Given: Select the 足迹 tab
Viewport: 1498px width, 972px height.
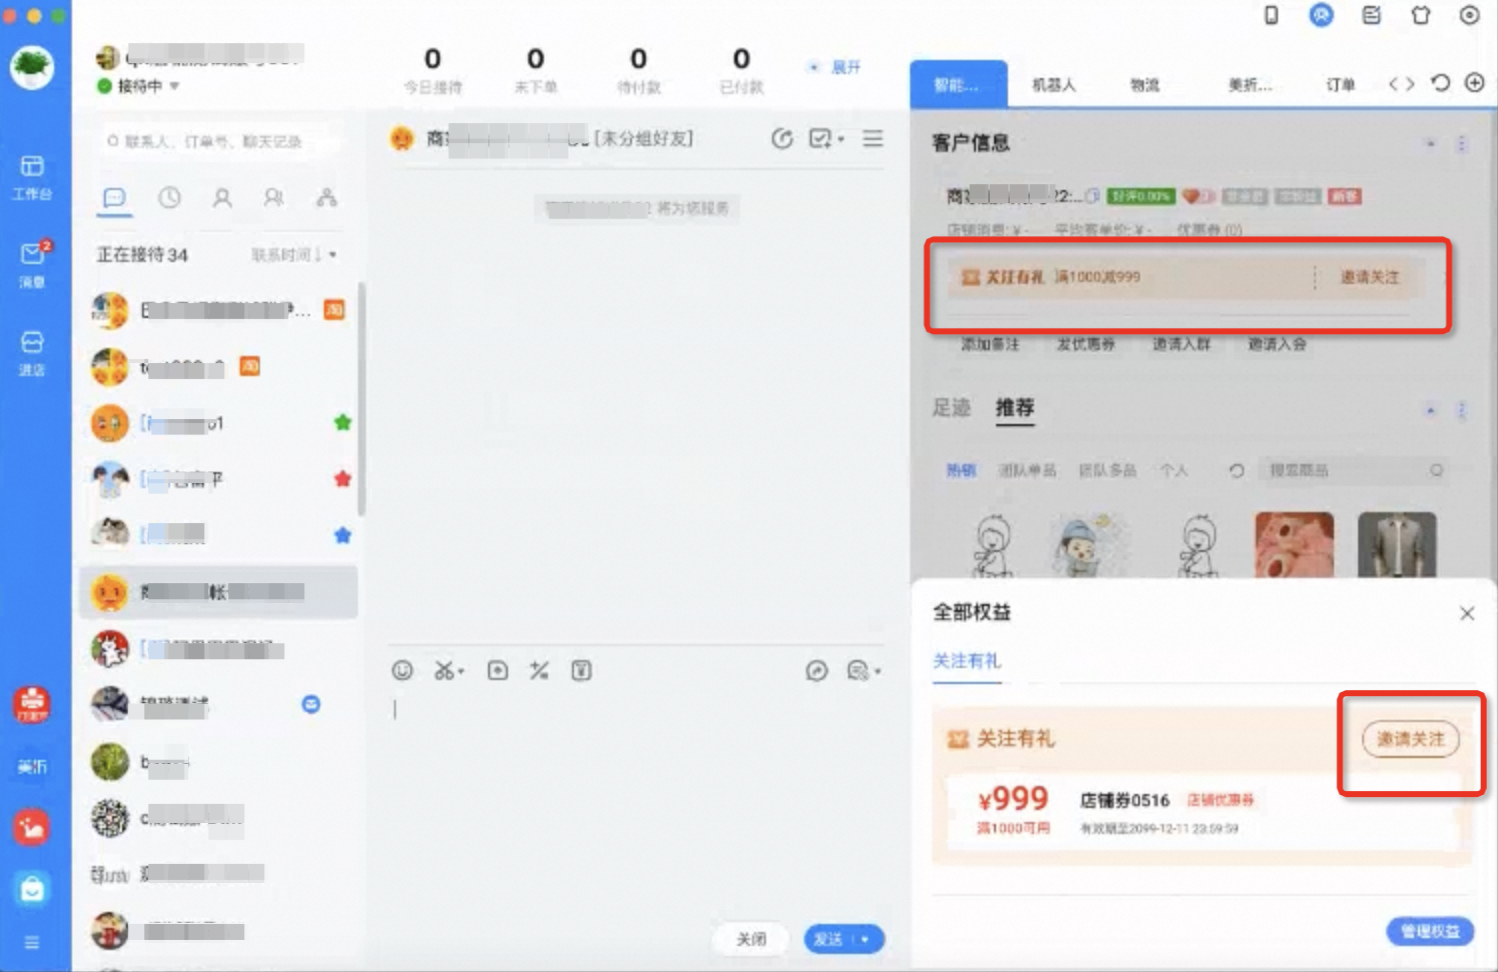Looking at the screenshot, I should tap(951, 408).
